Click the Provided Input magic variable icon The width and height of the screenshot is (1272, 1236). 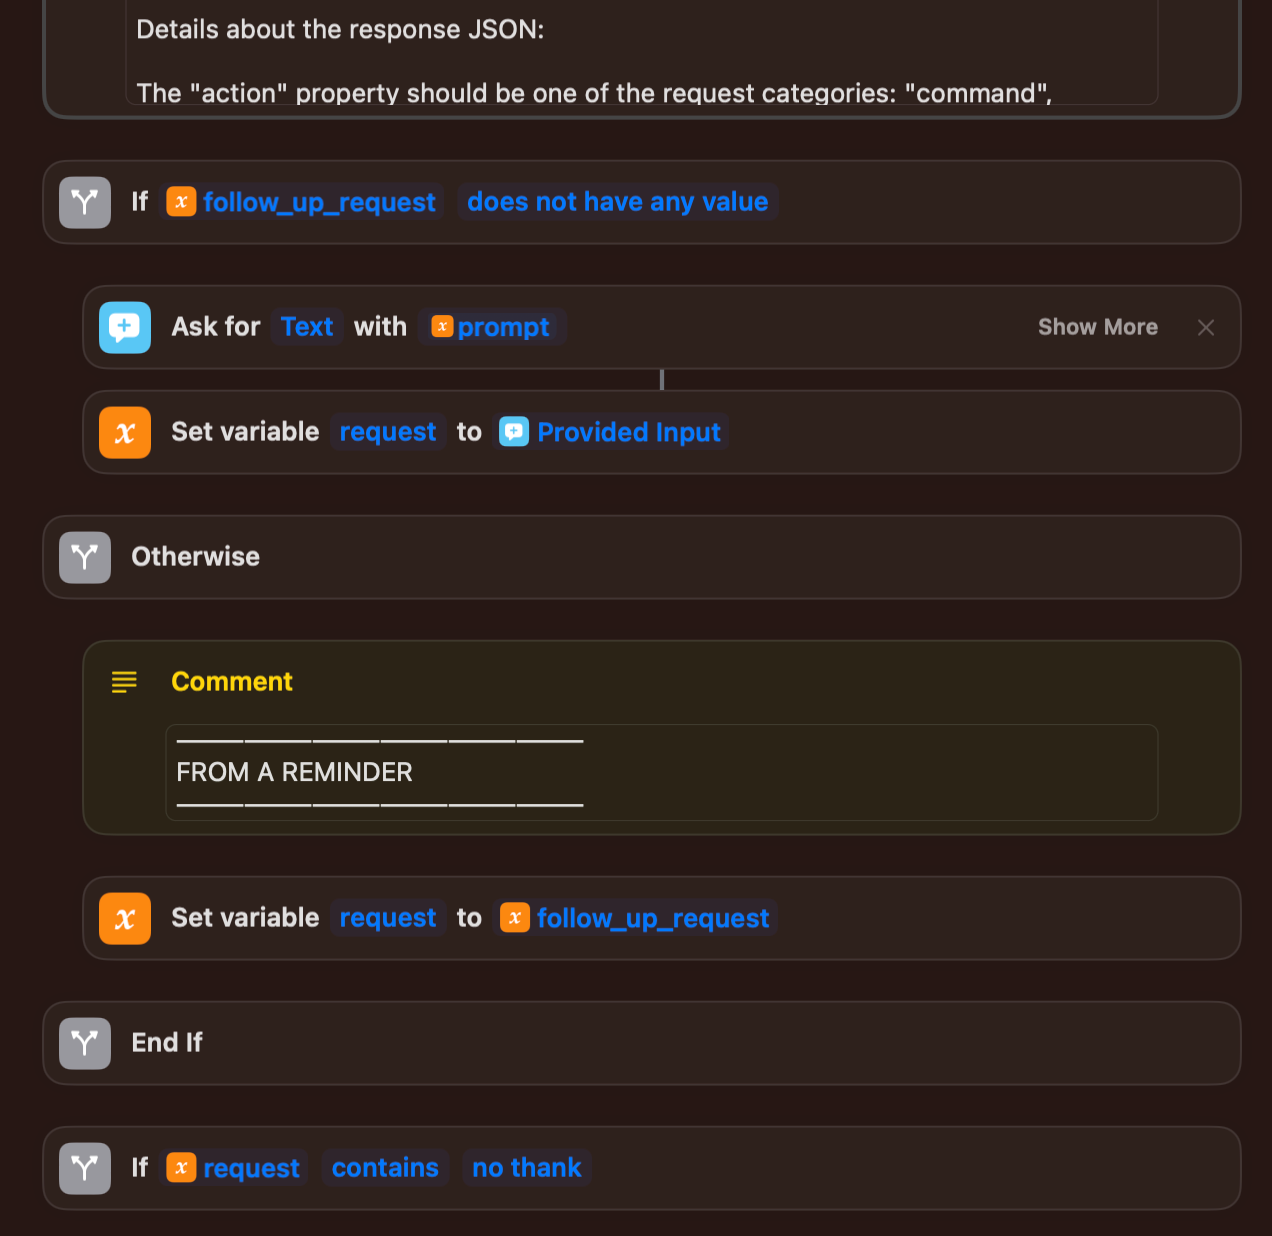pos(514,432)
